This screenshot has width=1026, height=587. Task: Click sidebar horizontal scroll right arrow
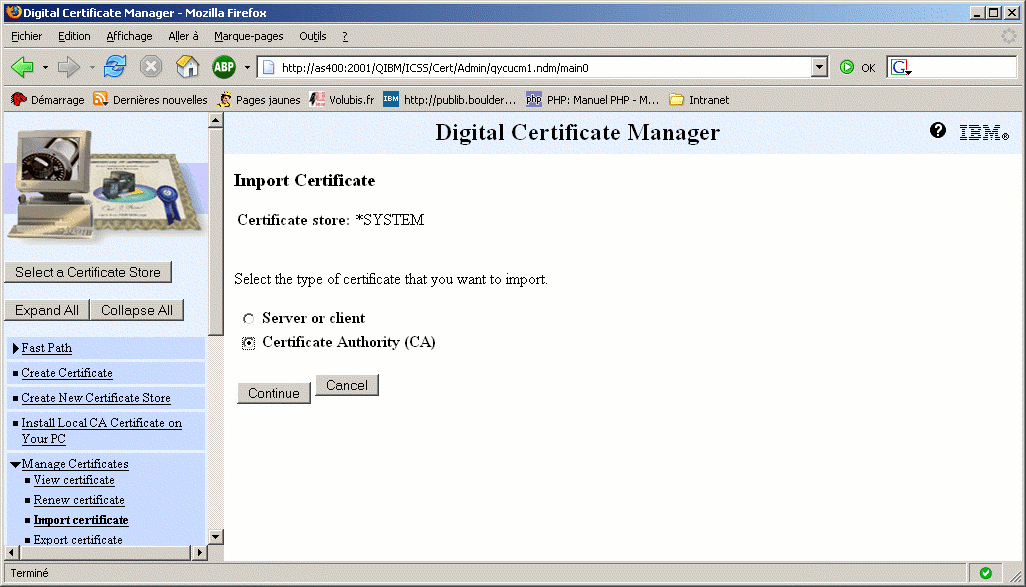pyautogui.click(x=200, y=553)
